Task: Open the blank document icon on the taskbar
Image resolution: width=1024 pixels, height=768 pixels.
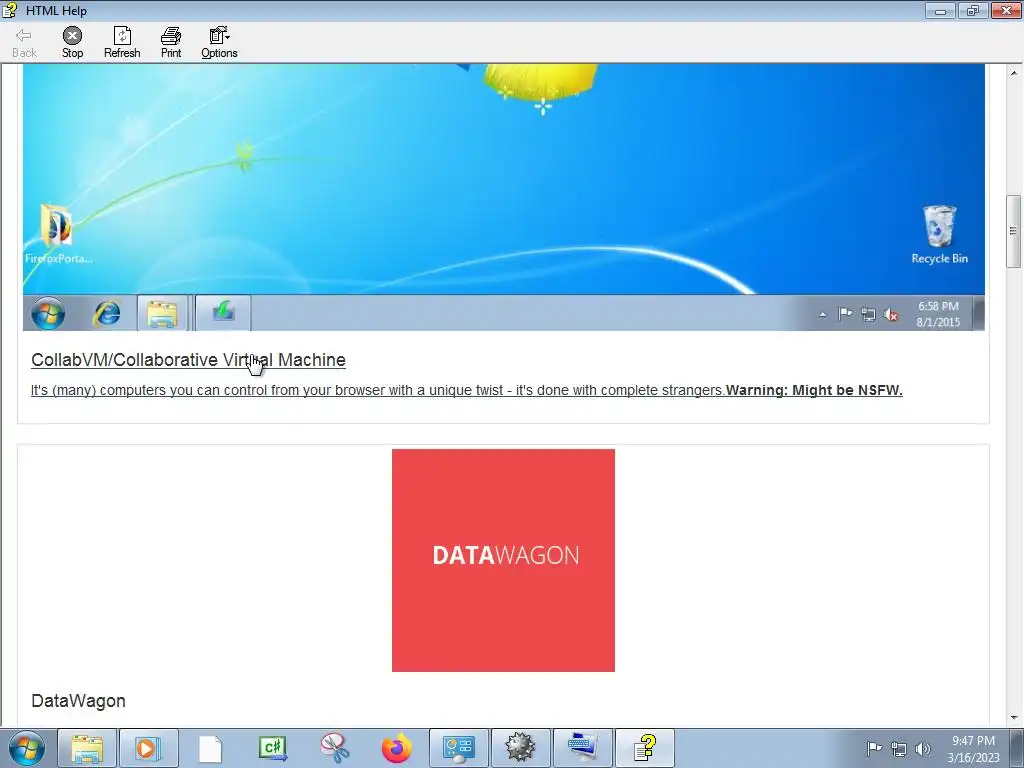Action: [210, 748]
